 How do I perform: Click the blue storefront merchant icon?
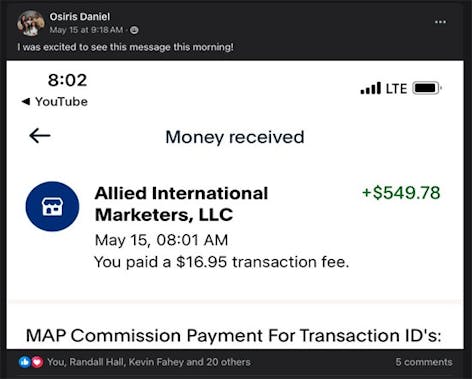(52, 206)
